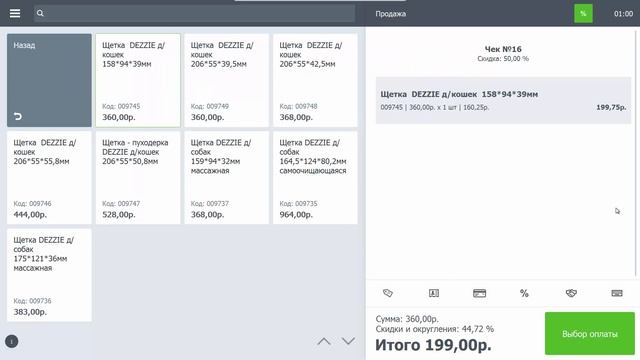Click the 01:00 clock display
Screen dimensions: 640x360
pos(623,14)
